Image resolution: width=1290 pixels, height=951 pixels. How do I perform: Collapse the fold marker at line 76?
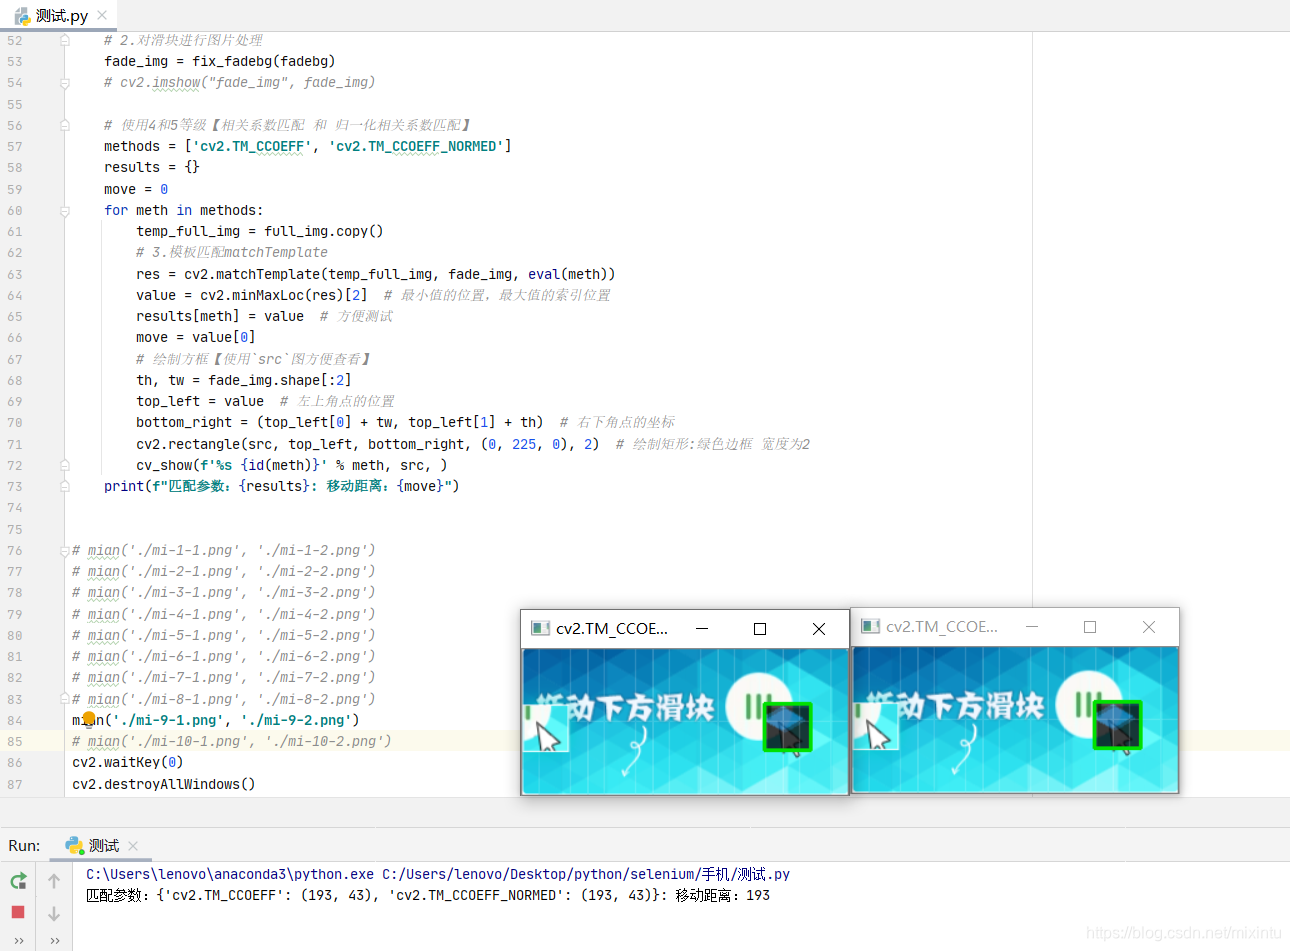pos(64,551)
